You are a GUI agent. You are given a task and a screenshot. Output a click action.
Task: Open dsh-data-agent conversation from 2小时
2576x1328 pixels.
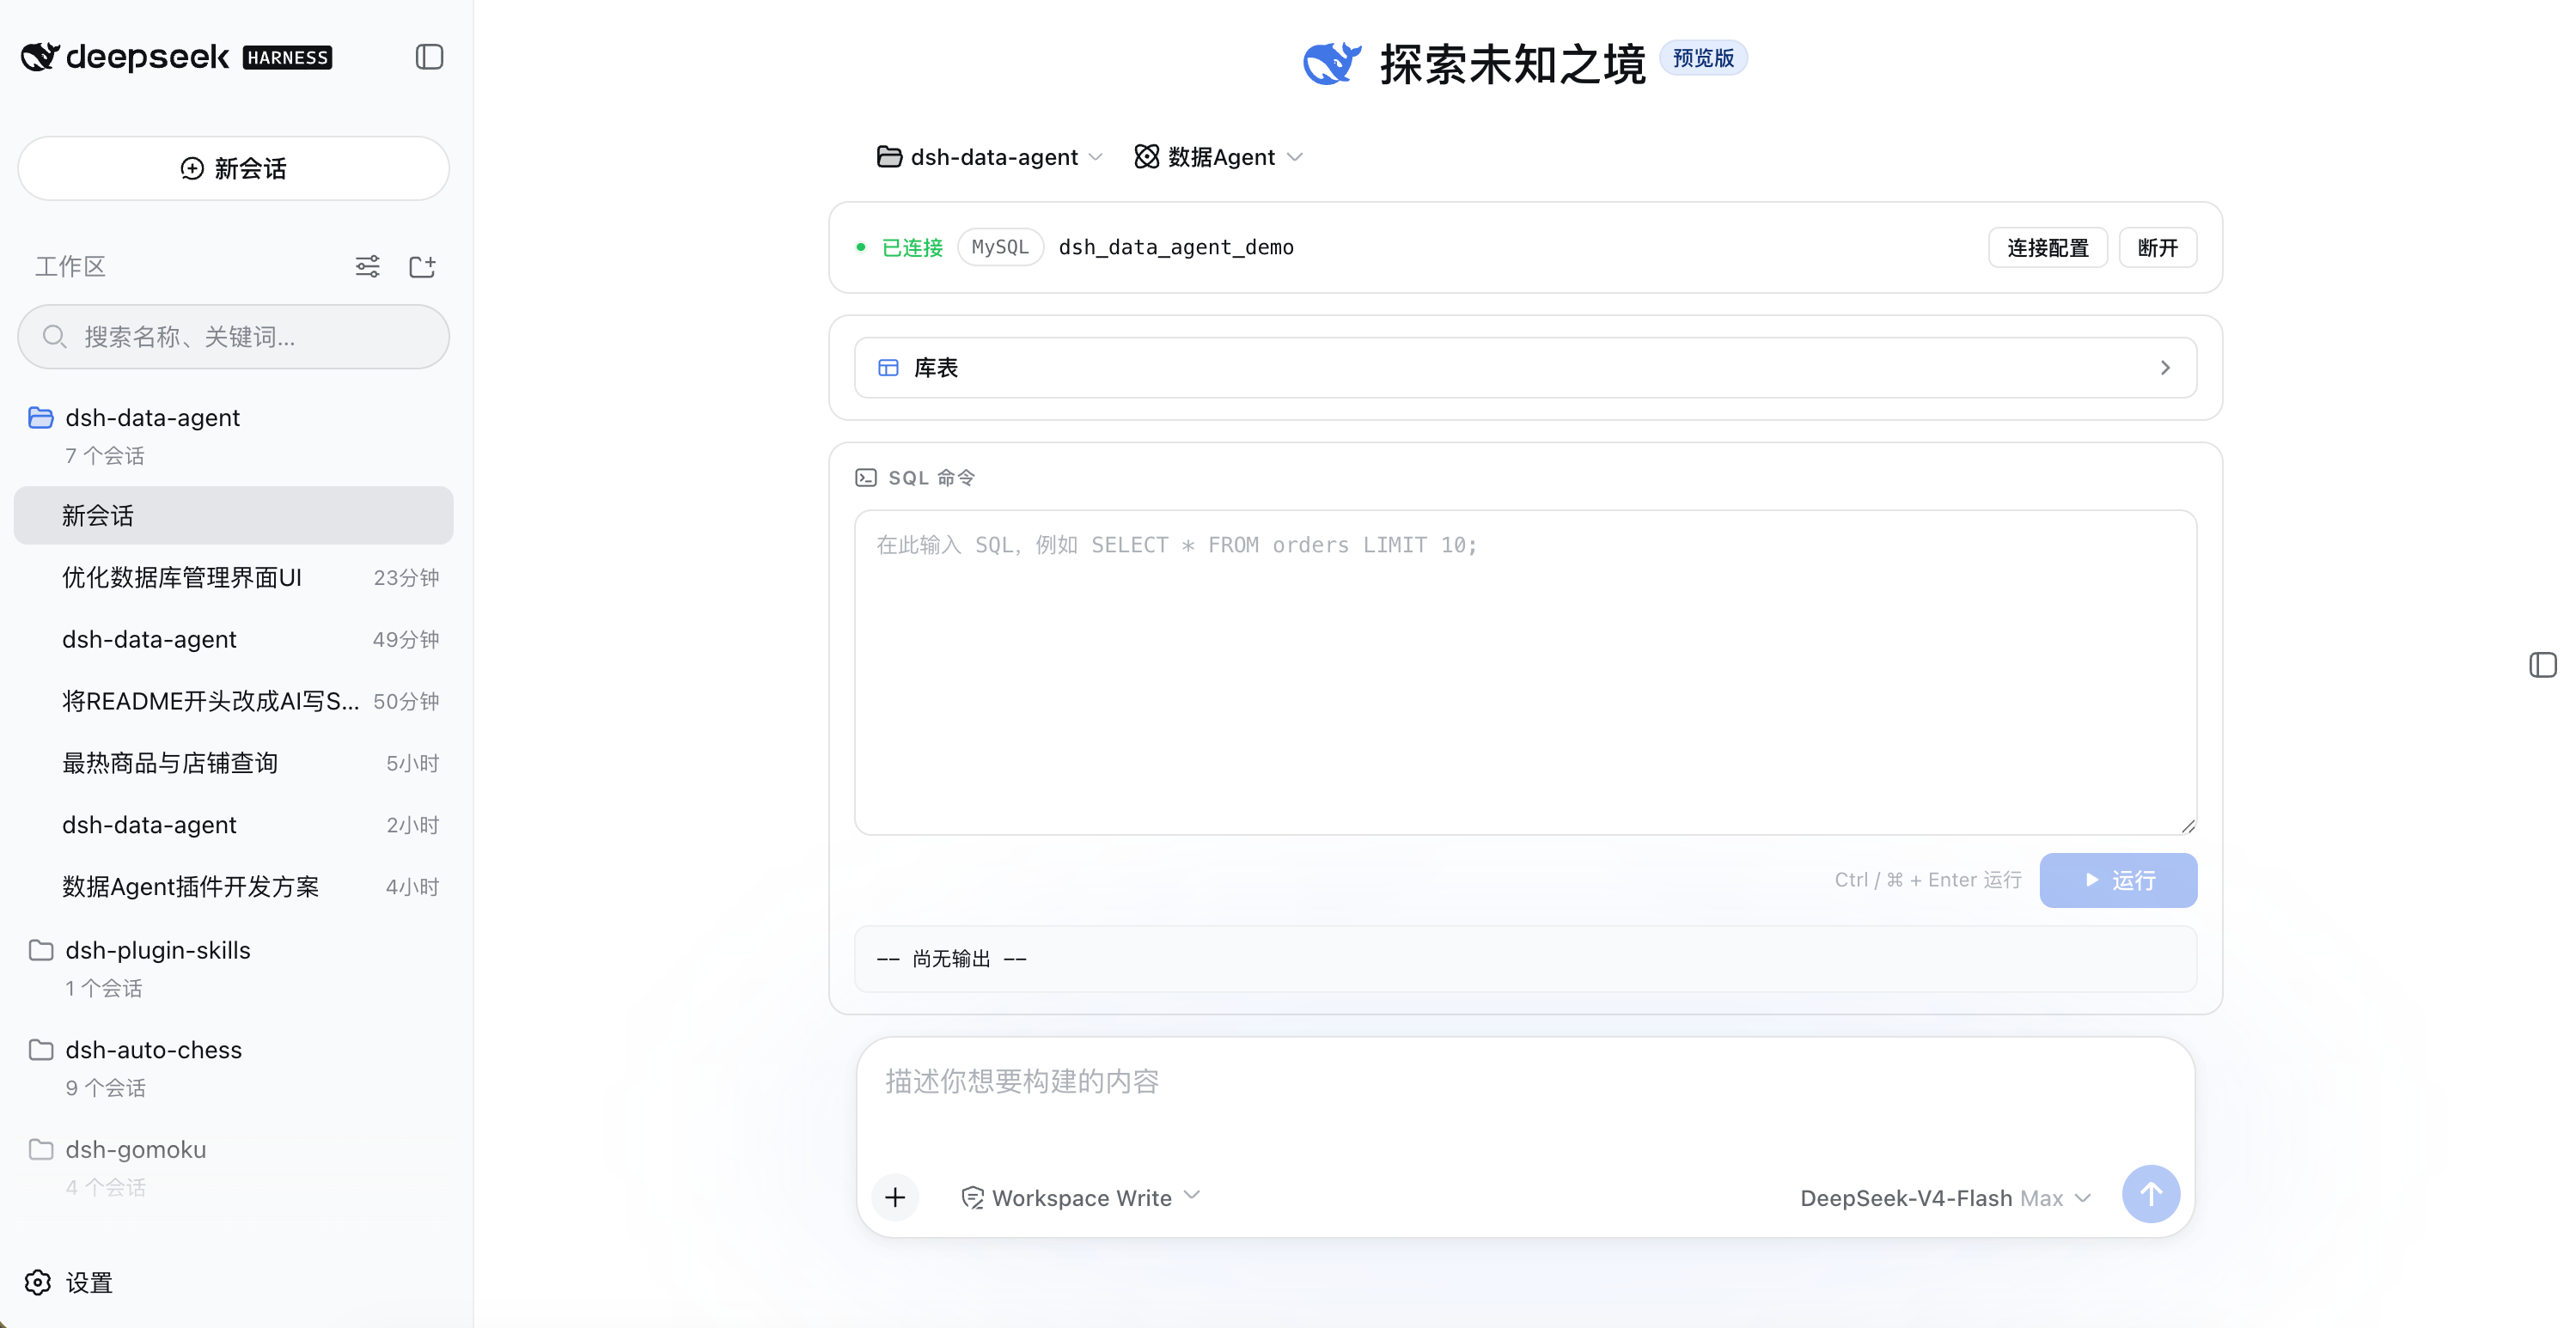[233, 825]
